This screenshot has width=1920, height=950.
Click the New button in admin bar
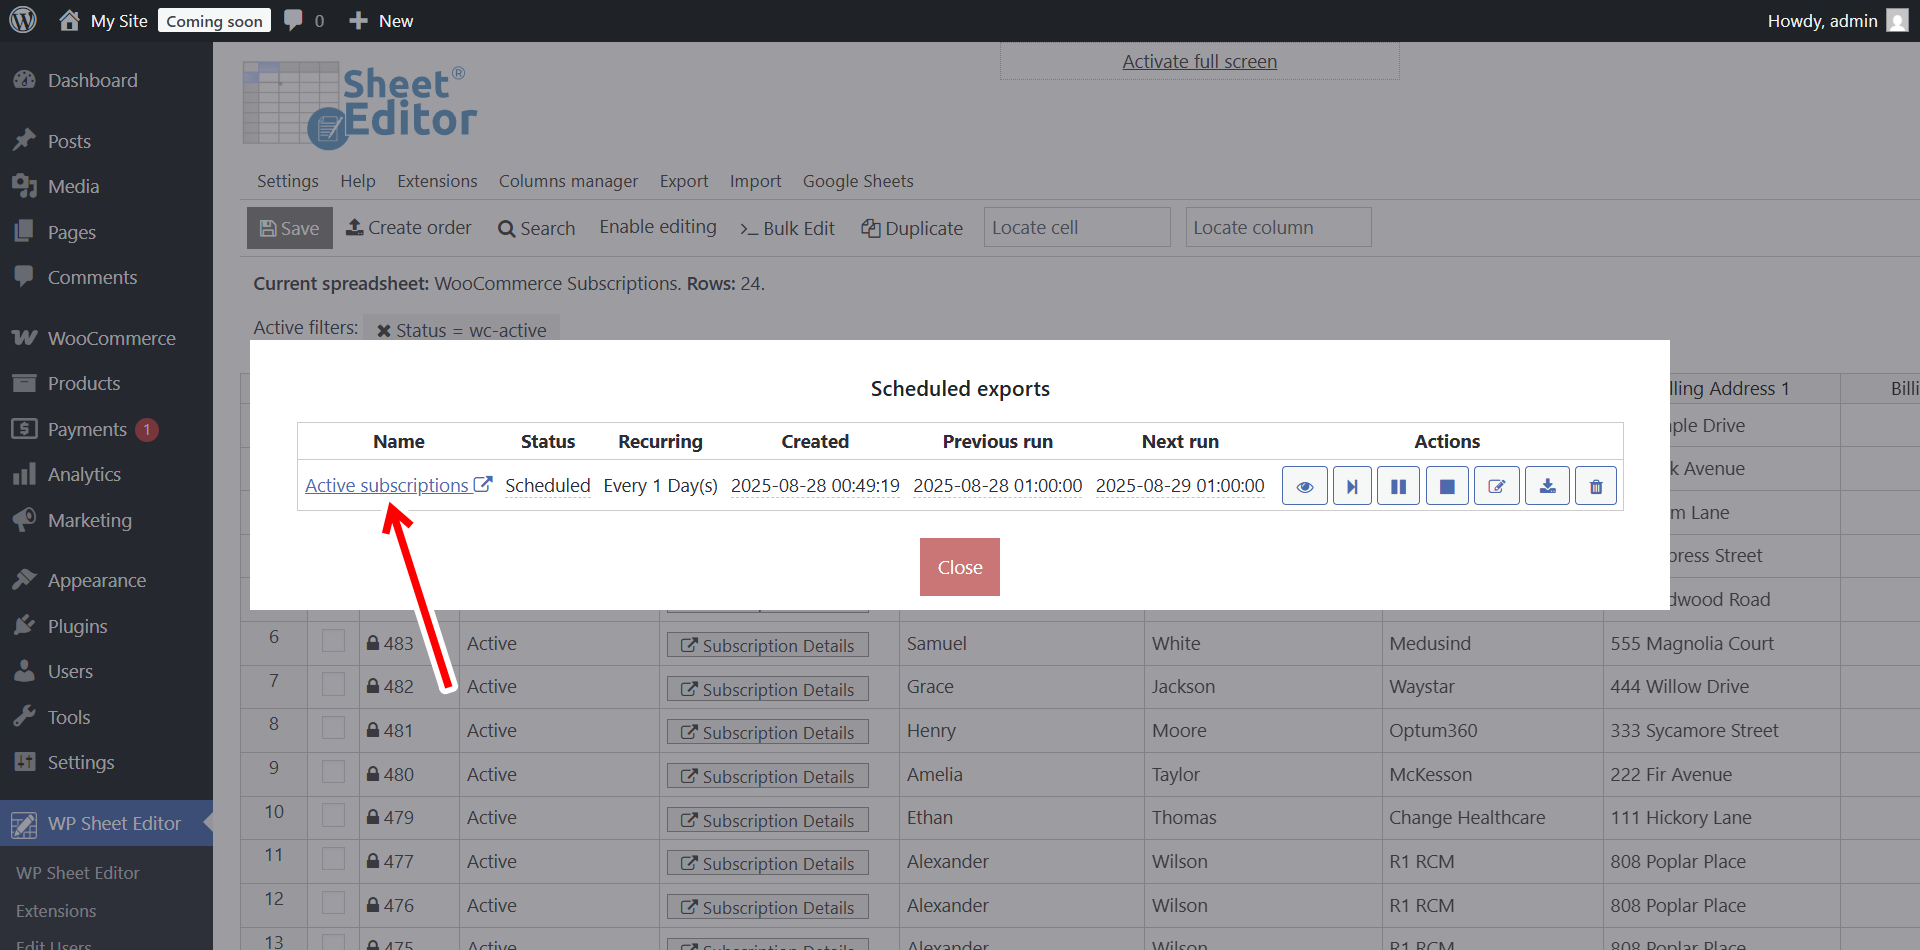pyautogui.click(x=381, y=20)
